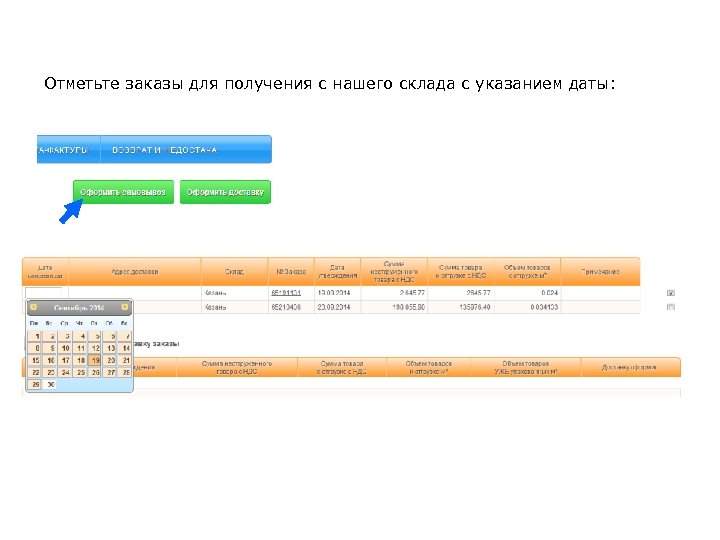Click 'Оформить самовывоз' green button
The height and width of the screenshot is (540, 720).
tap(123, 192)
